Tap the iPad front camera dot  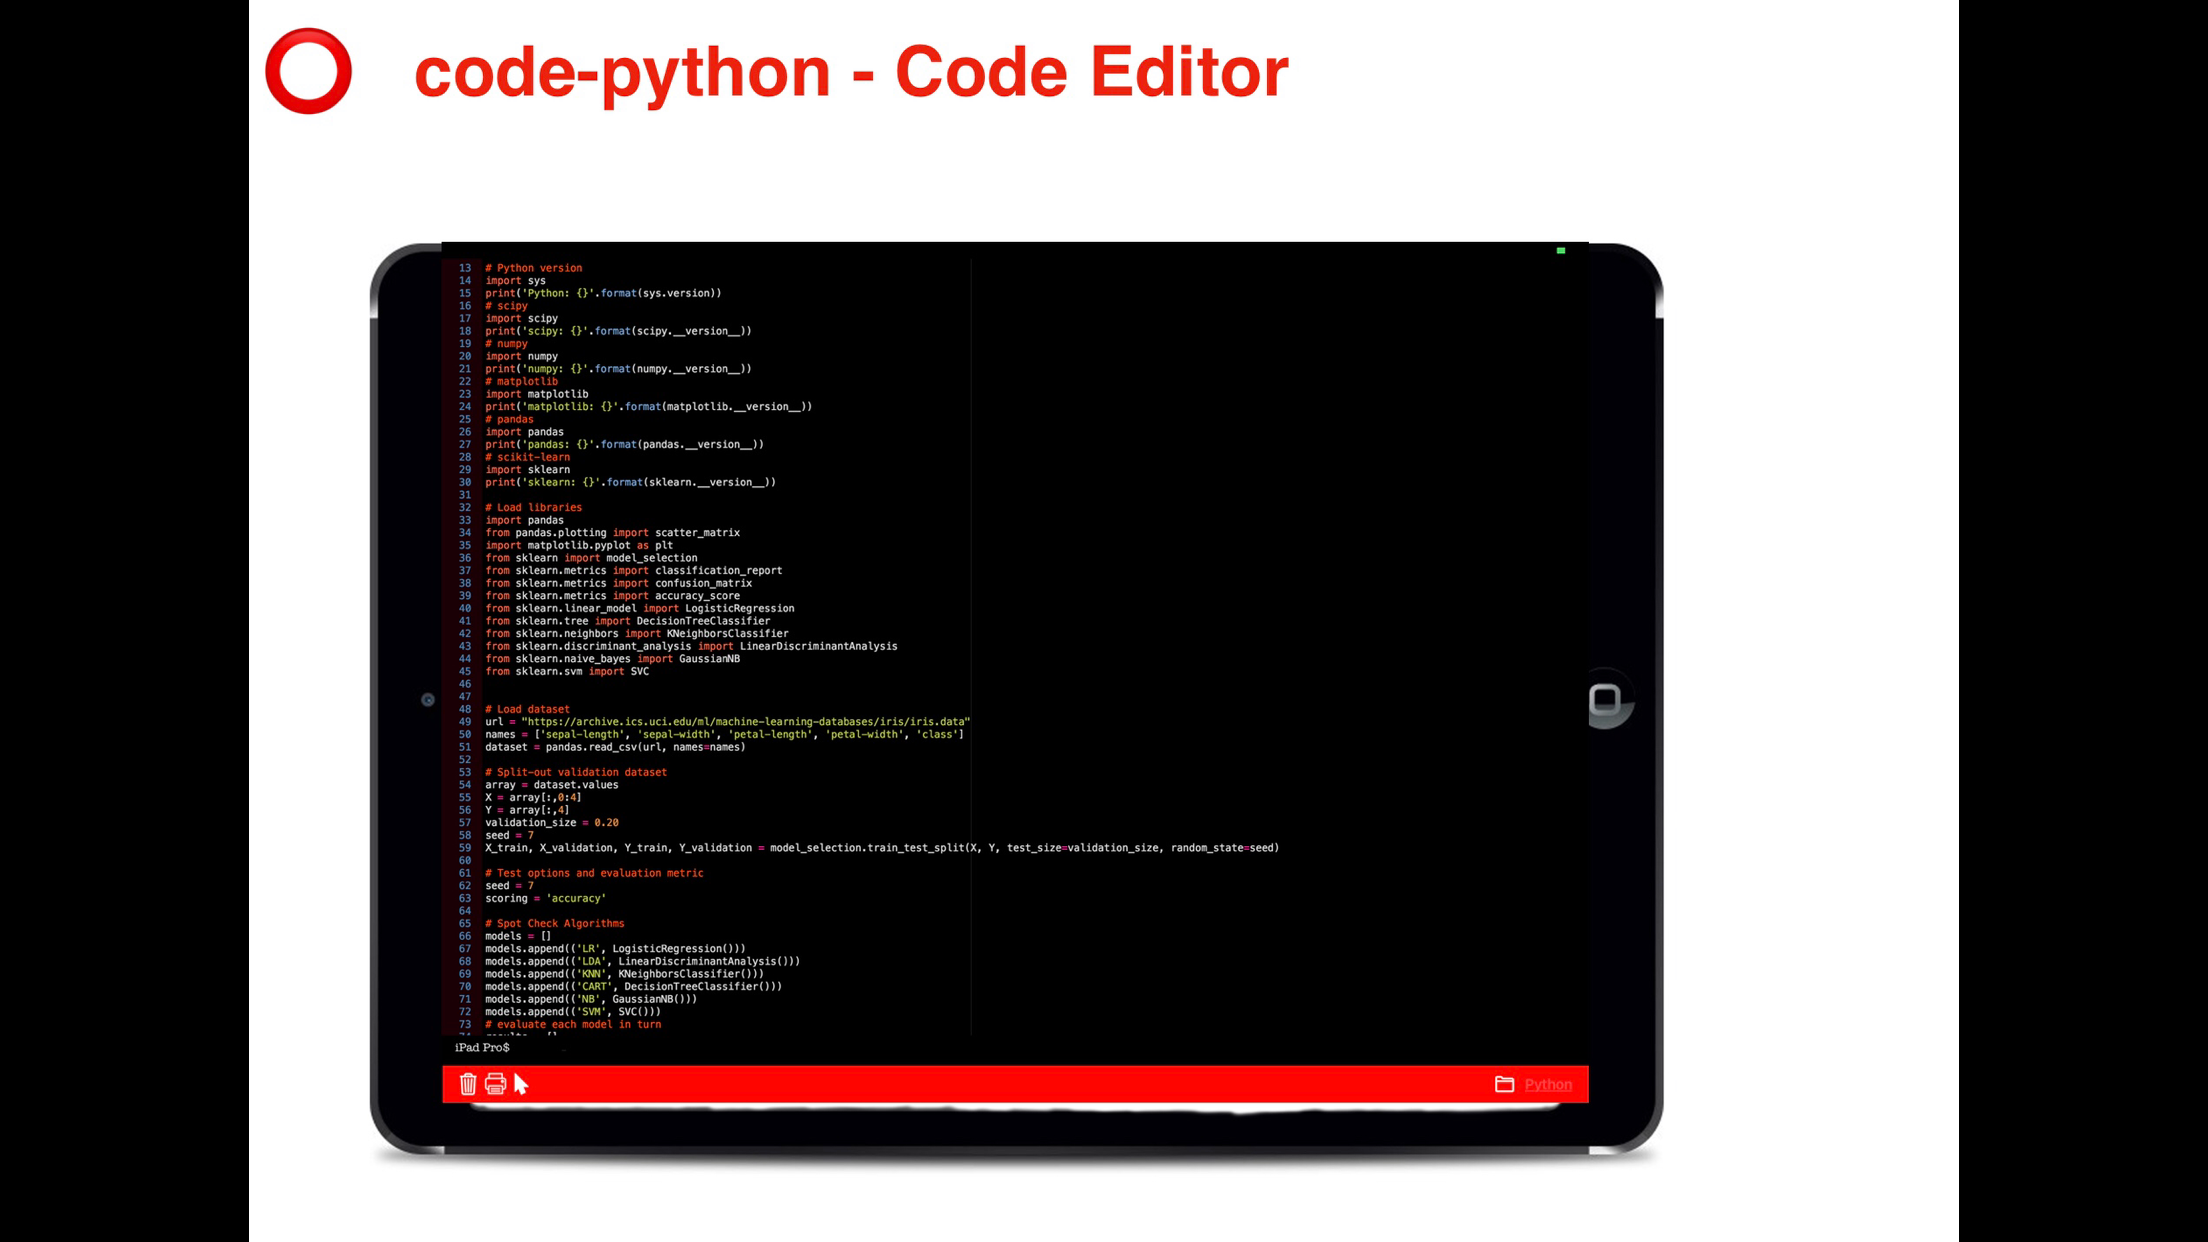[x=428, y=700]
